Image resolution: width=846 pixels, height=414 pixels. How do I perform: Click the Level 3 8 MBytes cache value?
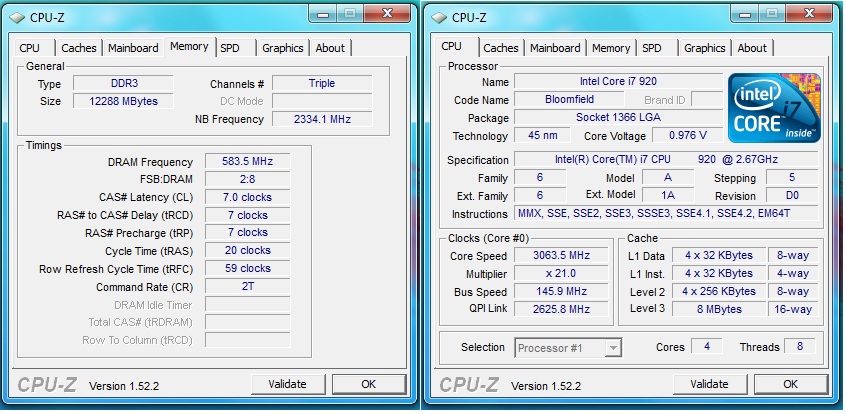[x=719, y=309]
